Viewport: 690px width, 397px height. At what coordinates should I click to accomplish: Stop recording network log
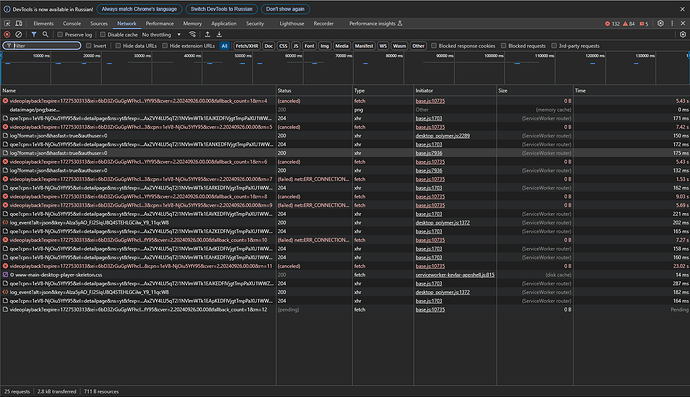pyautogui.click(x=7, y=34)
